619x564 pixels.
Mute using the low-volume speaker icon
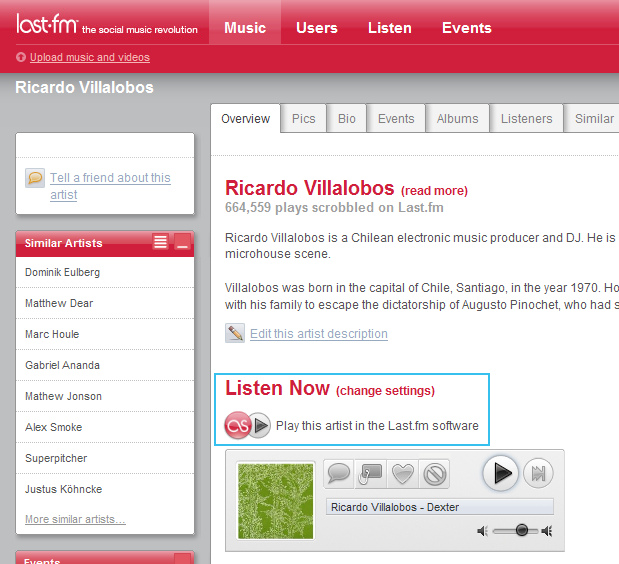[482, 531]
